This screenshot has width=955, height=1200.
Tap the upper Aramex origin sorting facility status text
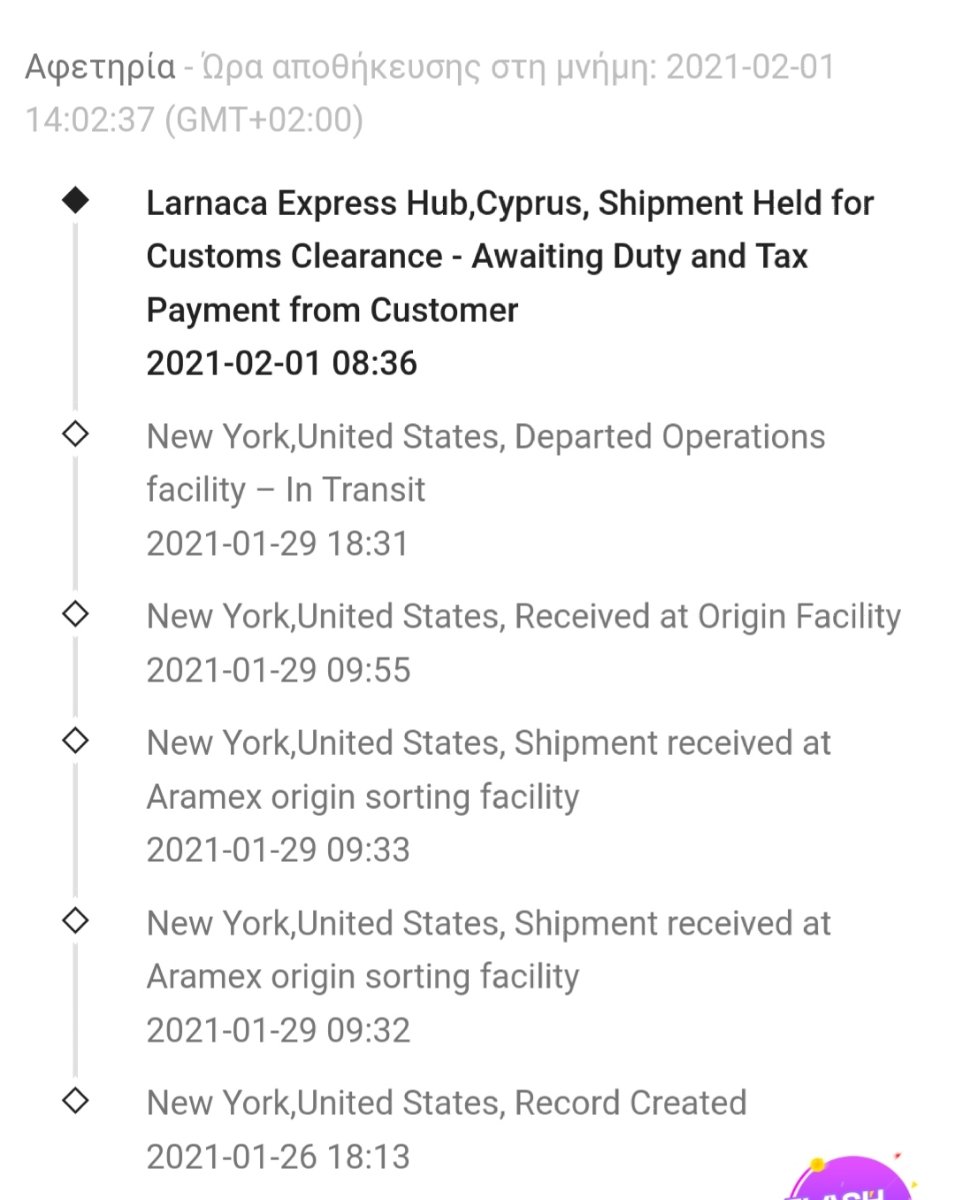[488, 770]
